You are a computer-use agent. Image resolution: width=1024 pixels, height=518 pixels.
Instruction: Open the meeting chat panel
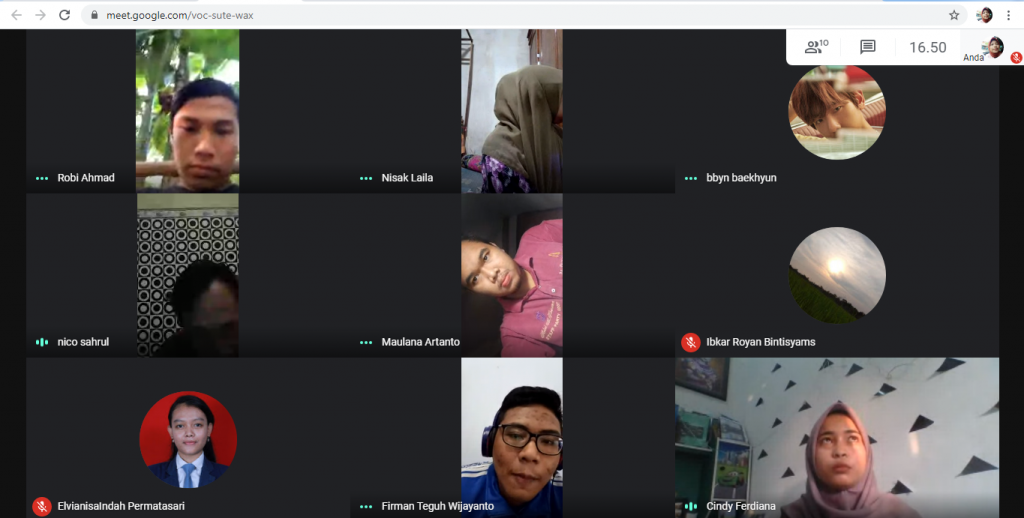(x=867, y=47)
